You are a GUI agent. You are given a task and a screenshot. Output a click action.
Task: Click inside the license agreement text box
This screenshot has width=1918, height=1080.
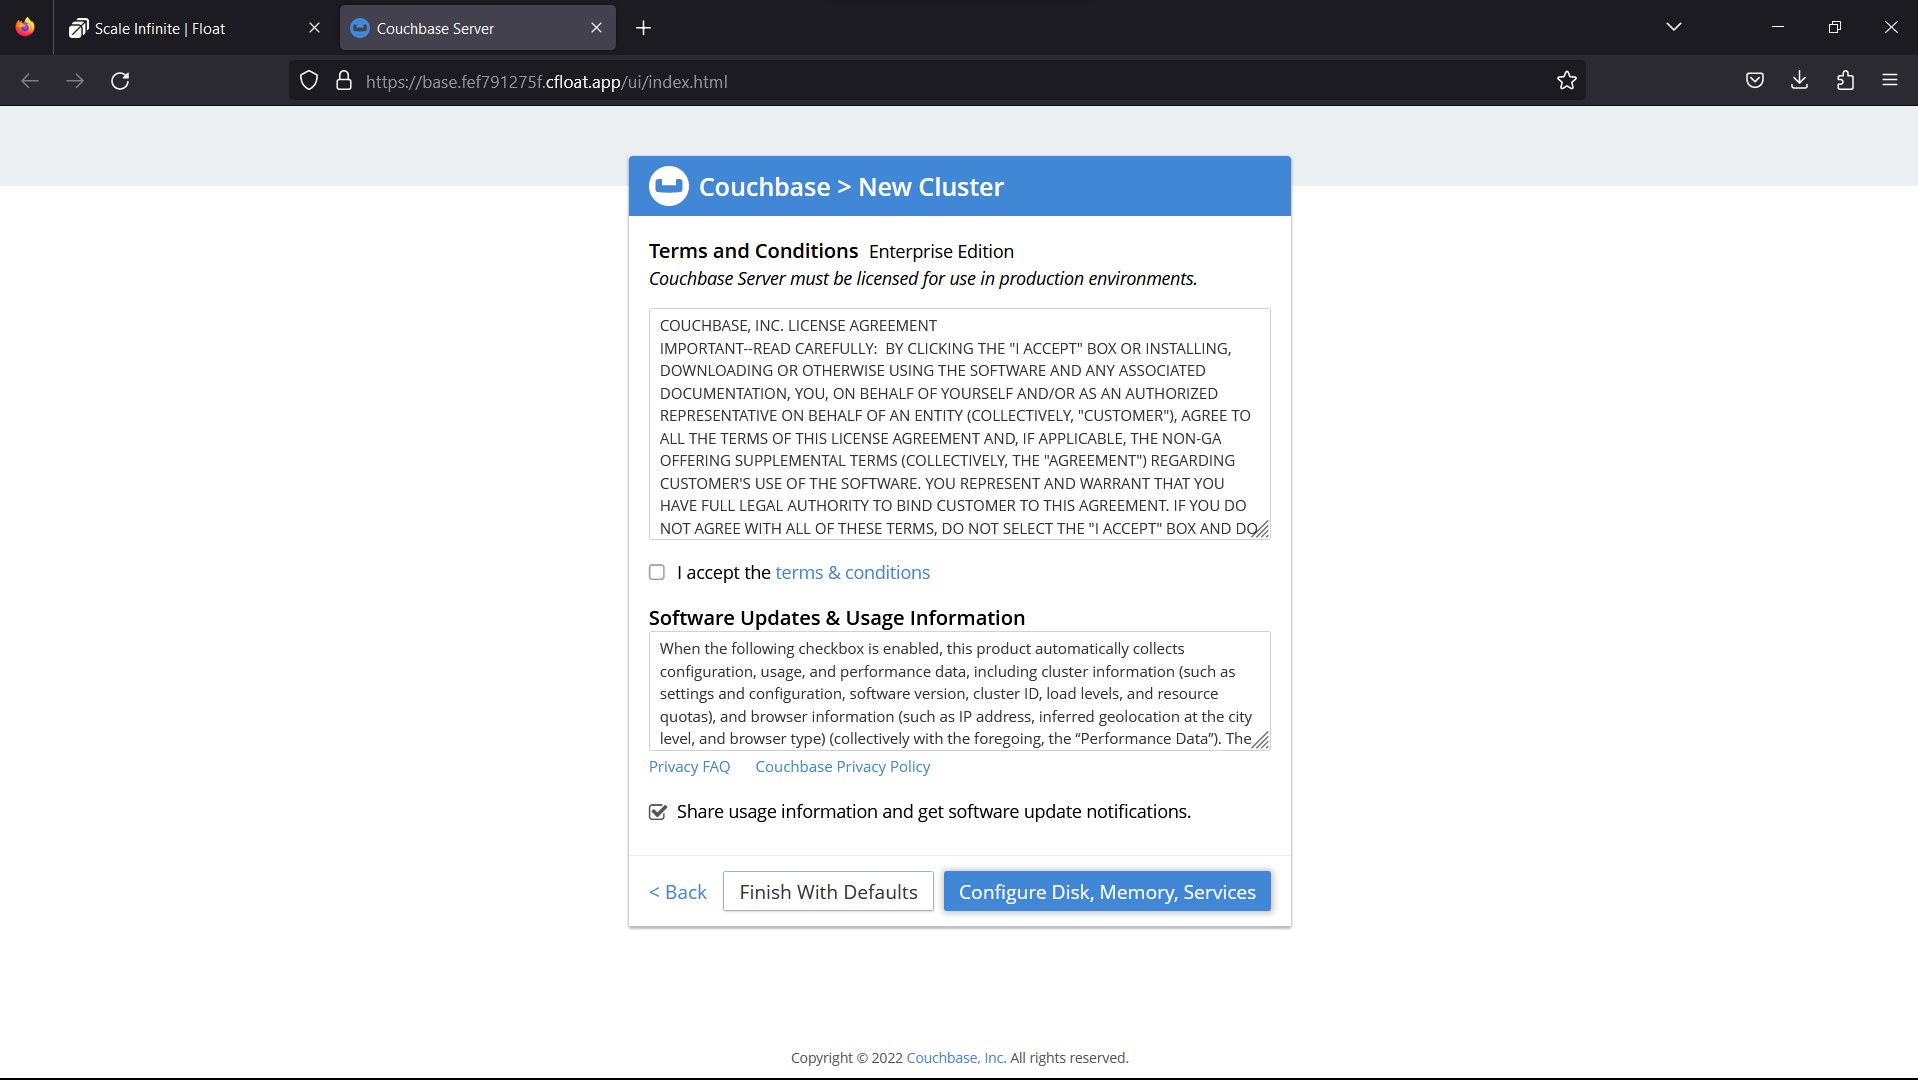[960, 424]
